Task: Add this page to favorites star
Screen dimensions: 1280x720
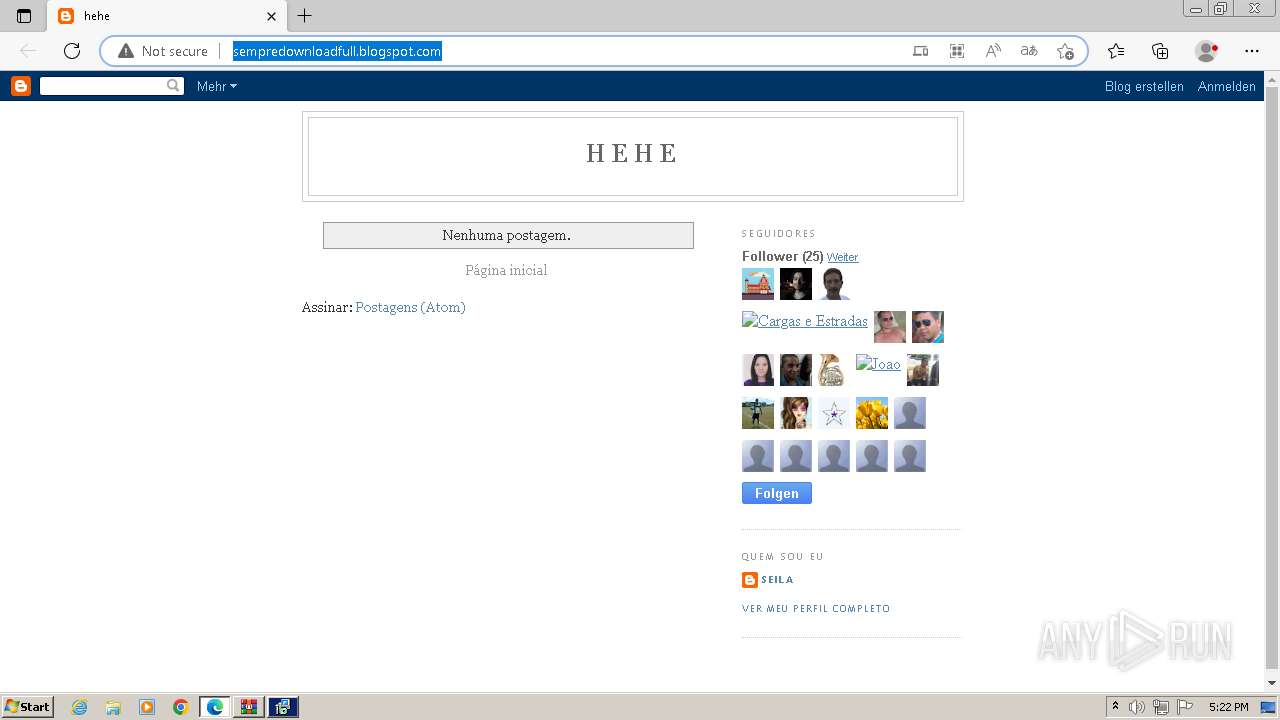Action: click(1065, 51)
